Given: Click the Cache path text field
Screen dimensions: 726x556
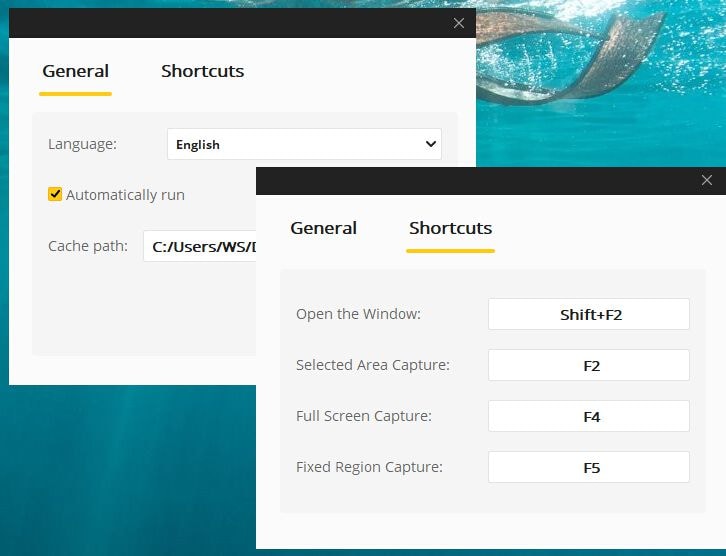Looking at the screenshot, I should 200,246.
